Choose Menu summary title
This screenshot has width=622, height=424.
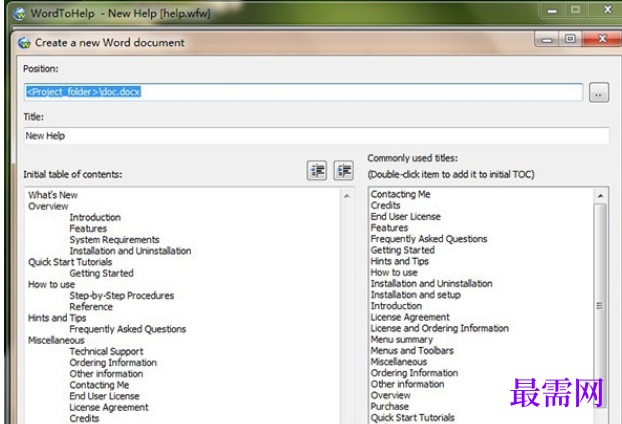[401, 340]
